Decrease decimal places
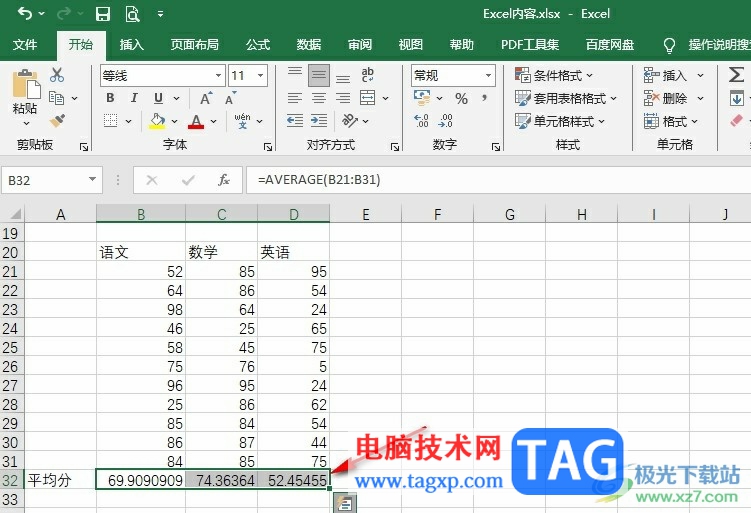The image size is (751, 513). 445,120
